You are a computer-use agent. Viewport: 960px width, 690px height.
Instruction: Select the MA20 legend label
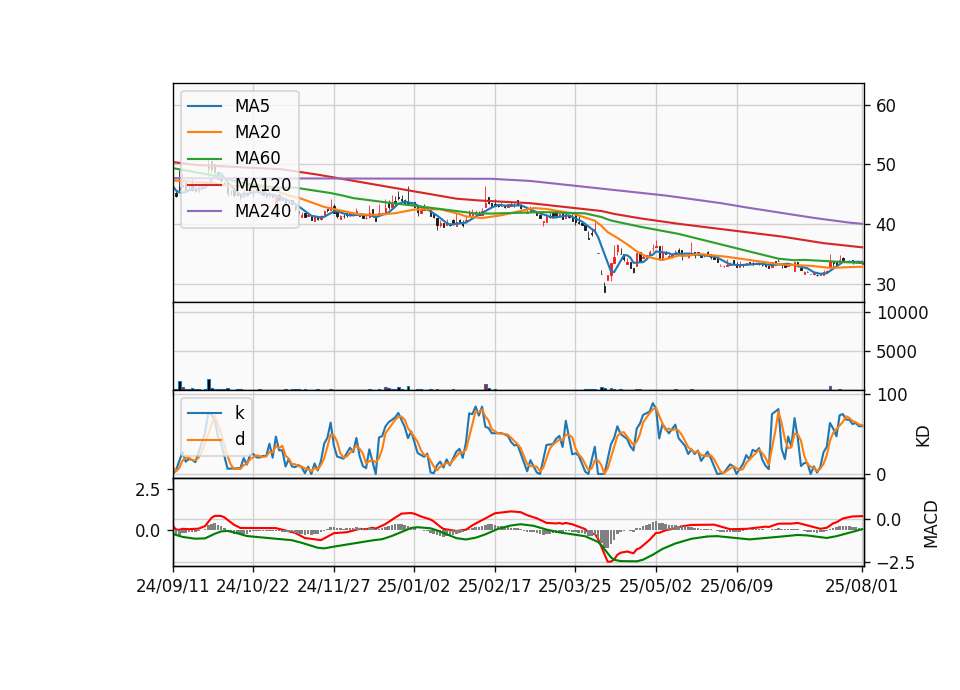(x=257, y=132)
